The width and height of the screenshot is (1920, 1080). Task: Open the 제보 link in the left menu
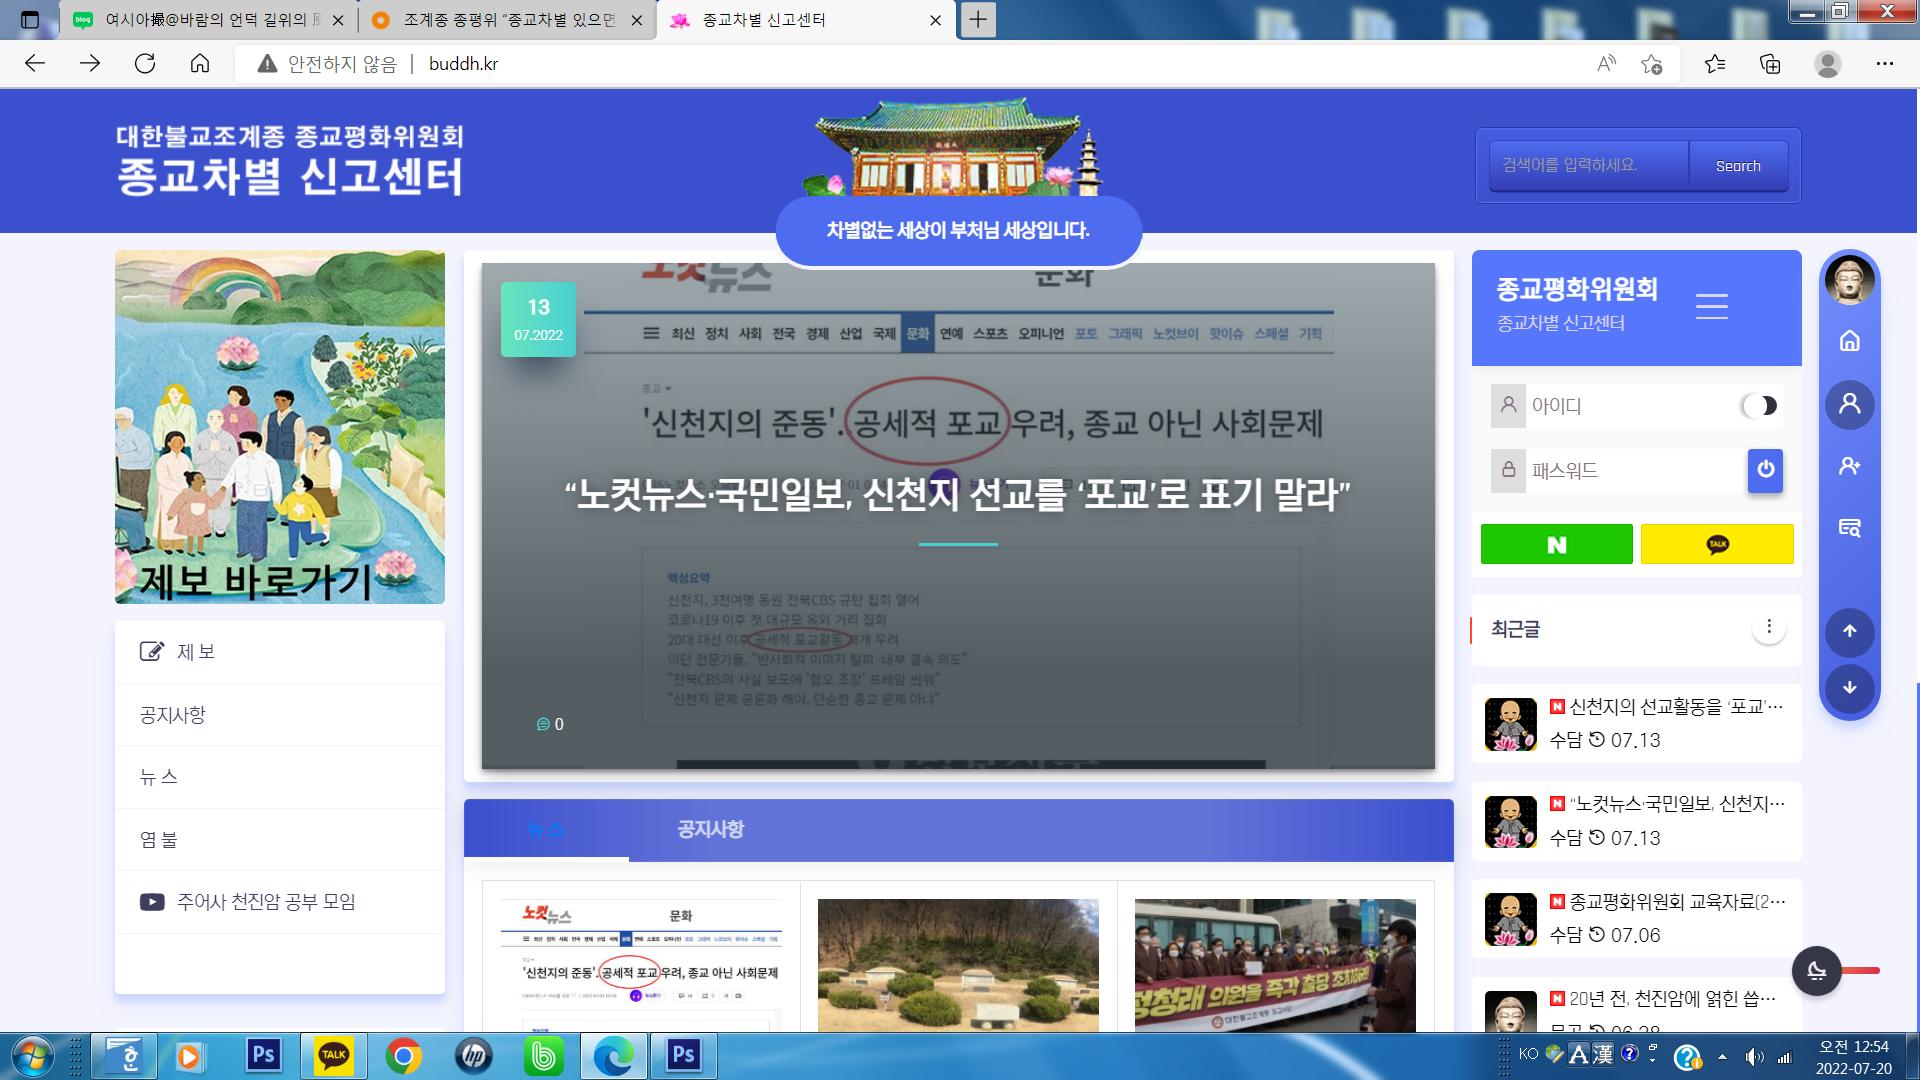[x=193, y=651]
